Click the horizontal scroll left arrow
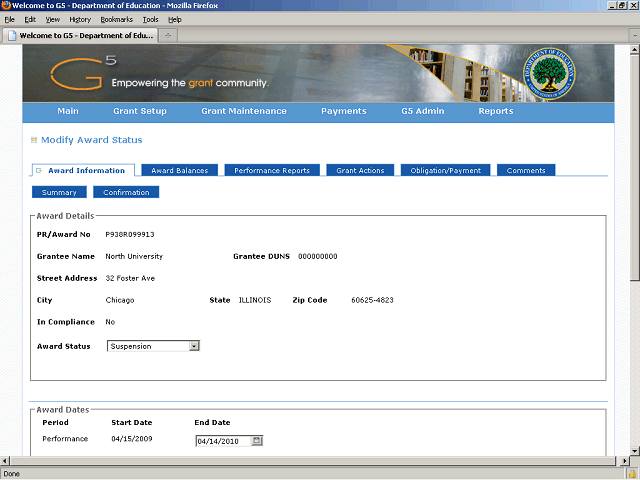The height and width of the screenshot is (480, 640). pos(4,461)
